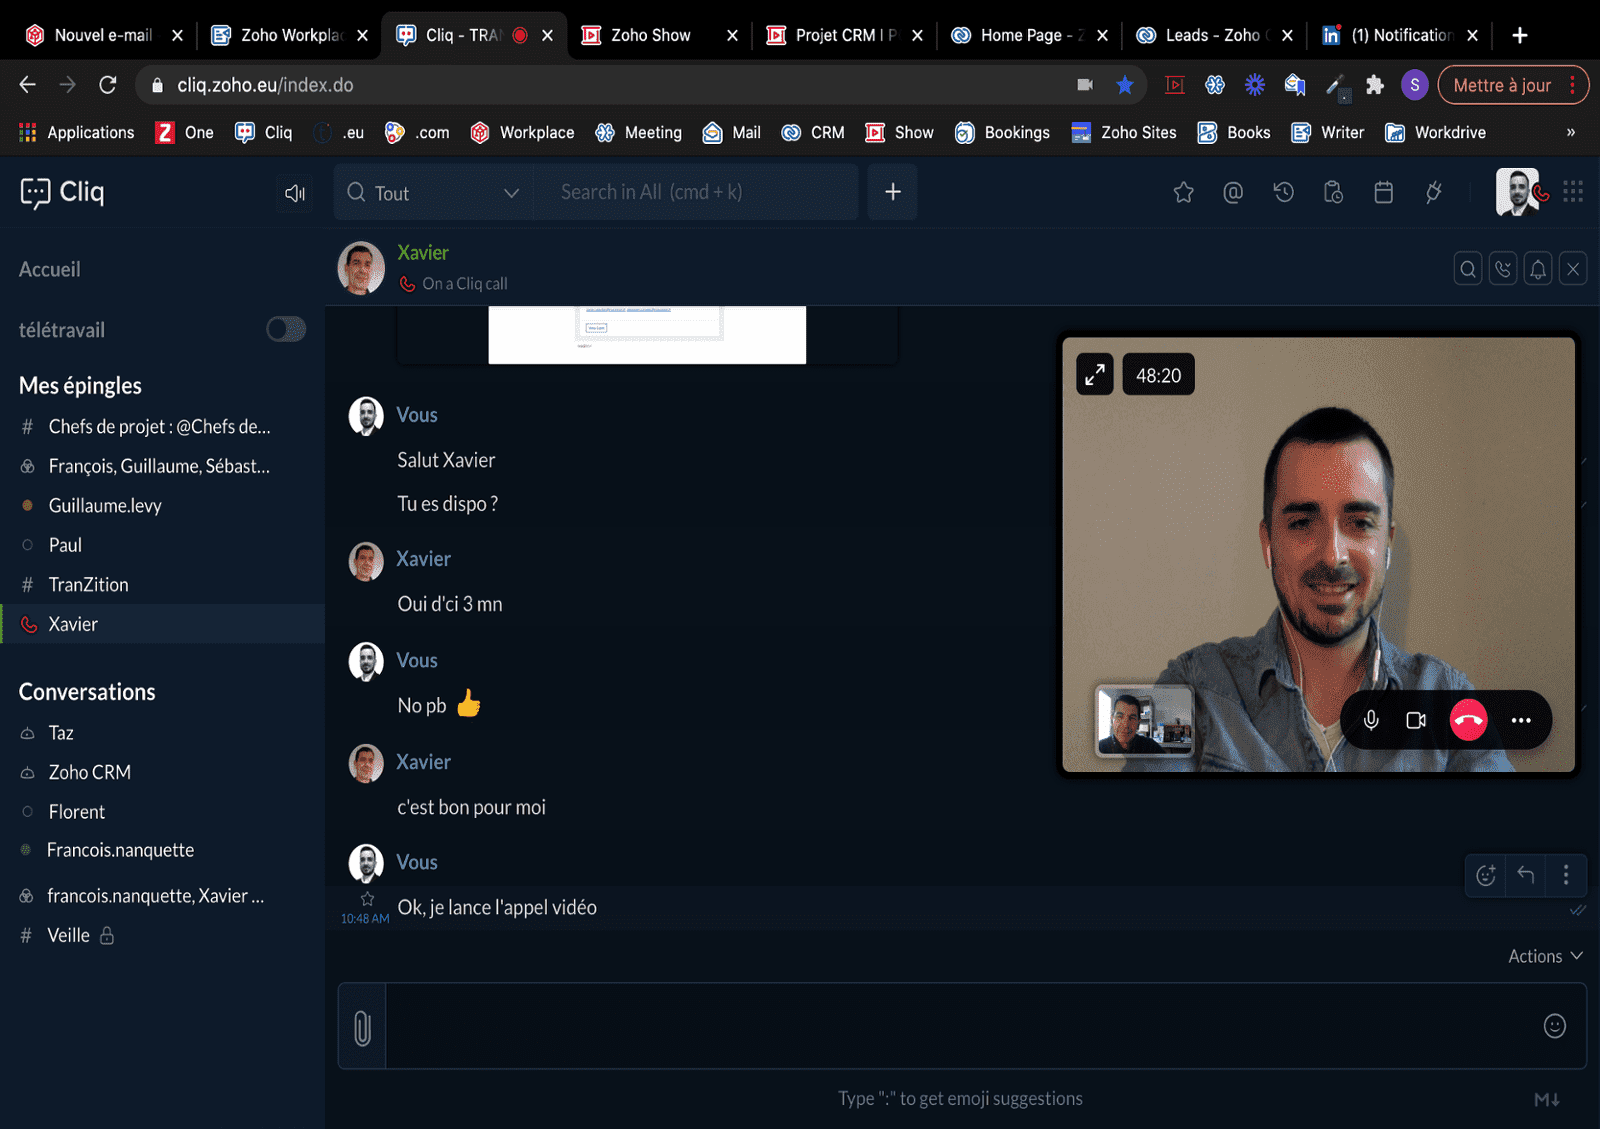This screenshot has height=1129, width=1600.
Task: Open emoji picker smiley icon
Action: tap(1554, 1026)
